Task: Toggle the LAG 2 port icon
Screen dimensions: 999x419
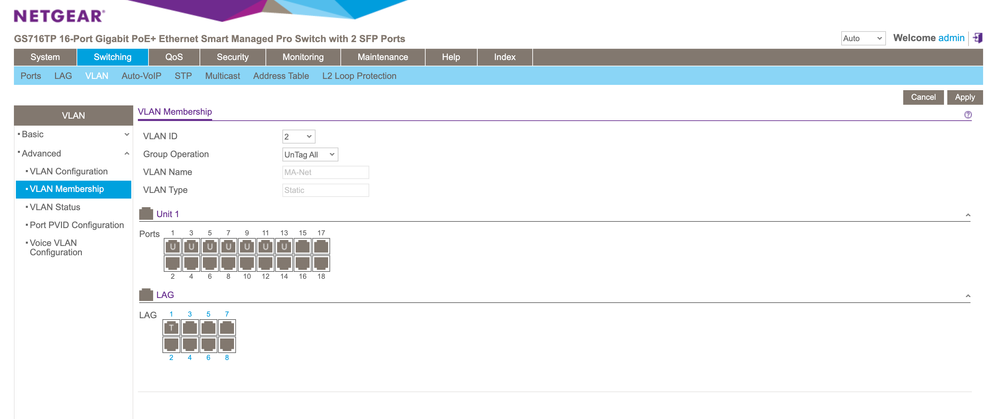Action: pyautogui.click(x=171, y=344)
